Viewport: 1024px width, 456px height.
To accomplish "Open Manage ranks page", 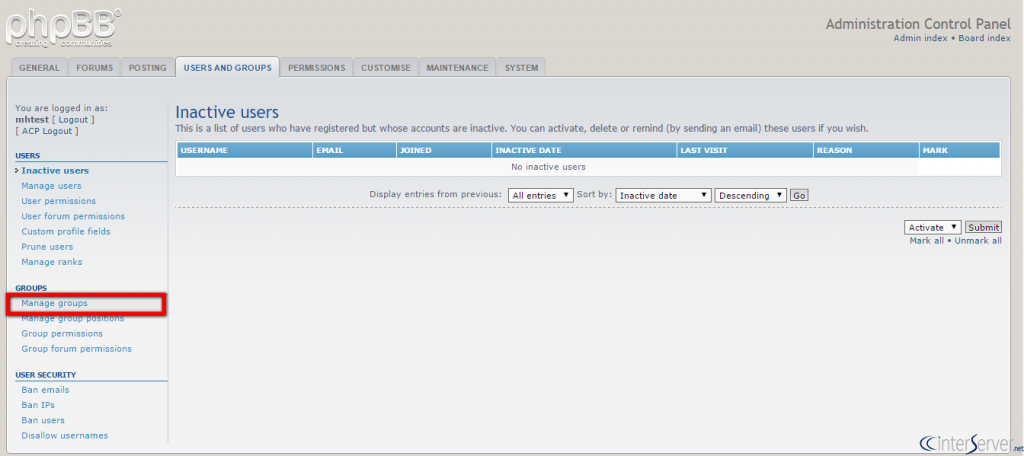I will click(52, 262).
